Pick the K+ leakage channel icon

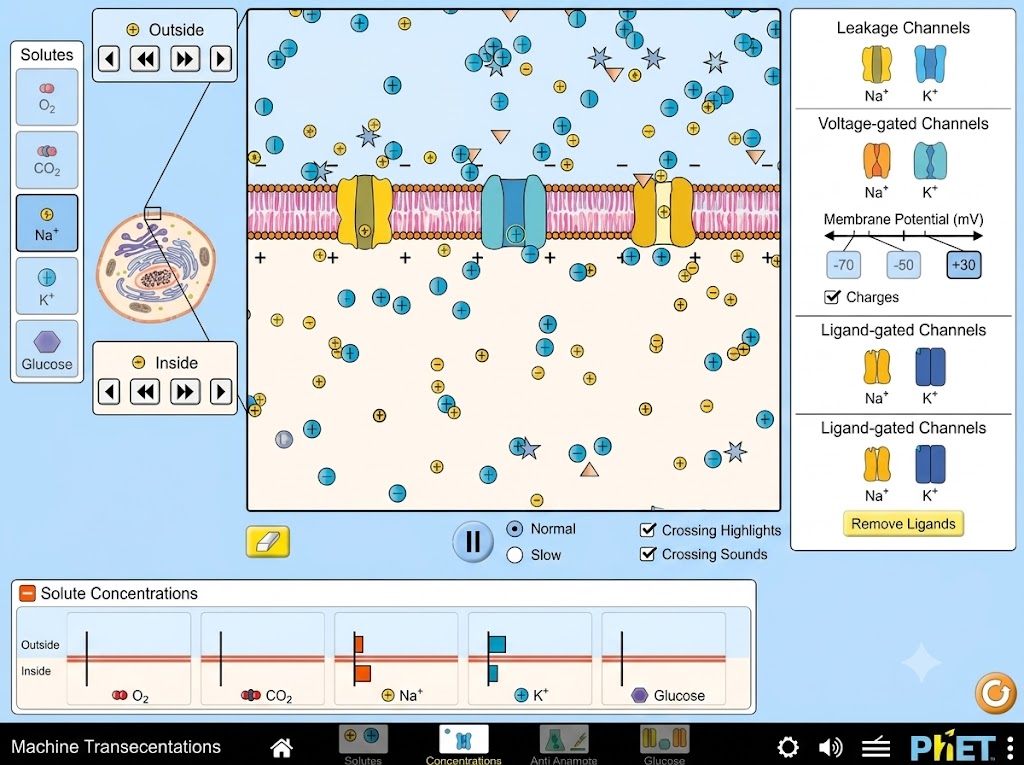[930, 64]
